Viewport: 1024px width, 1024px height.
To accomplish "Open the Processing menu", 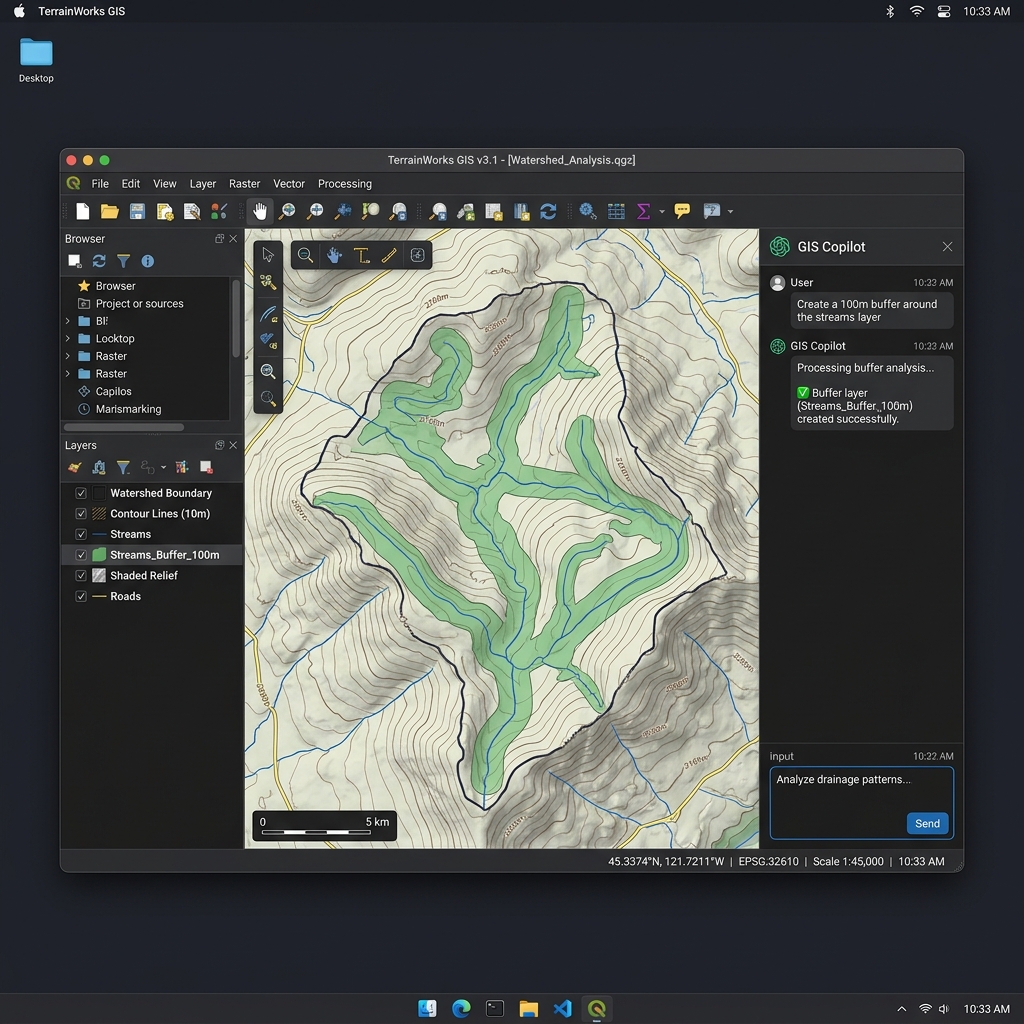I will pos(345,184).
